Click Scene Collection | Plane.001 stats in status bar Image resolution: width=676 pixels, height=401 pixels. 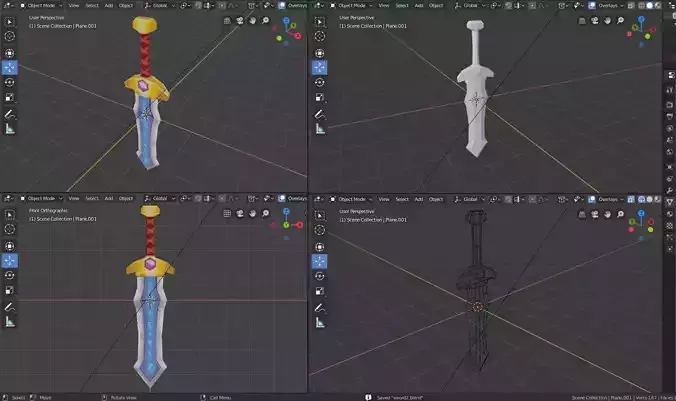pyautogui.click(x=601, y=398)
